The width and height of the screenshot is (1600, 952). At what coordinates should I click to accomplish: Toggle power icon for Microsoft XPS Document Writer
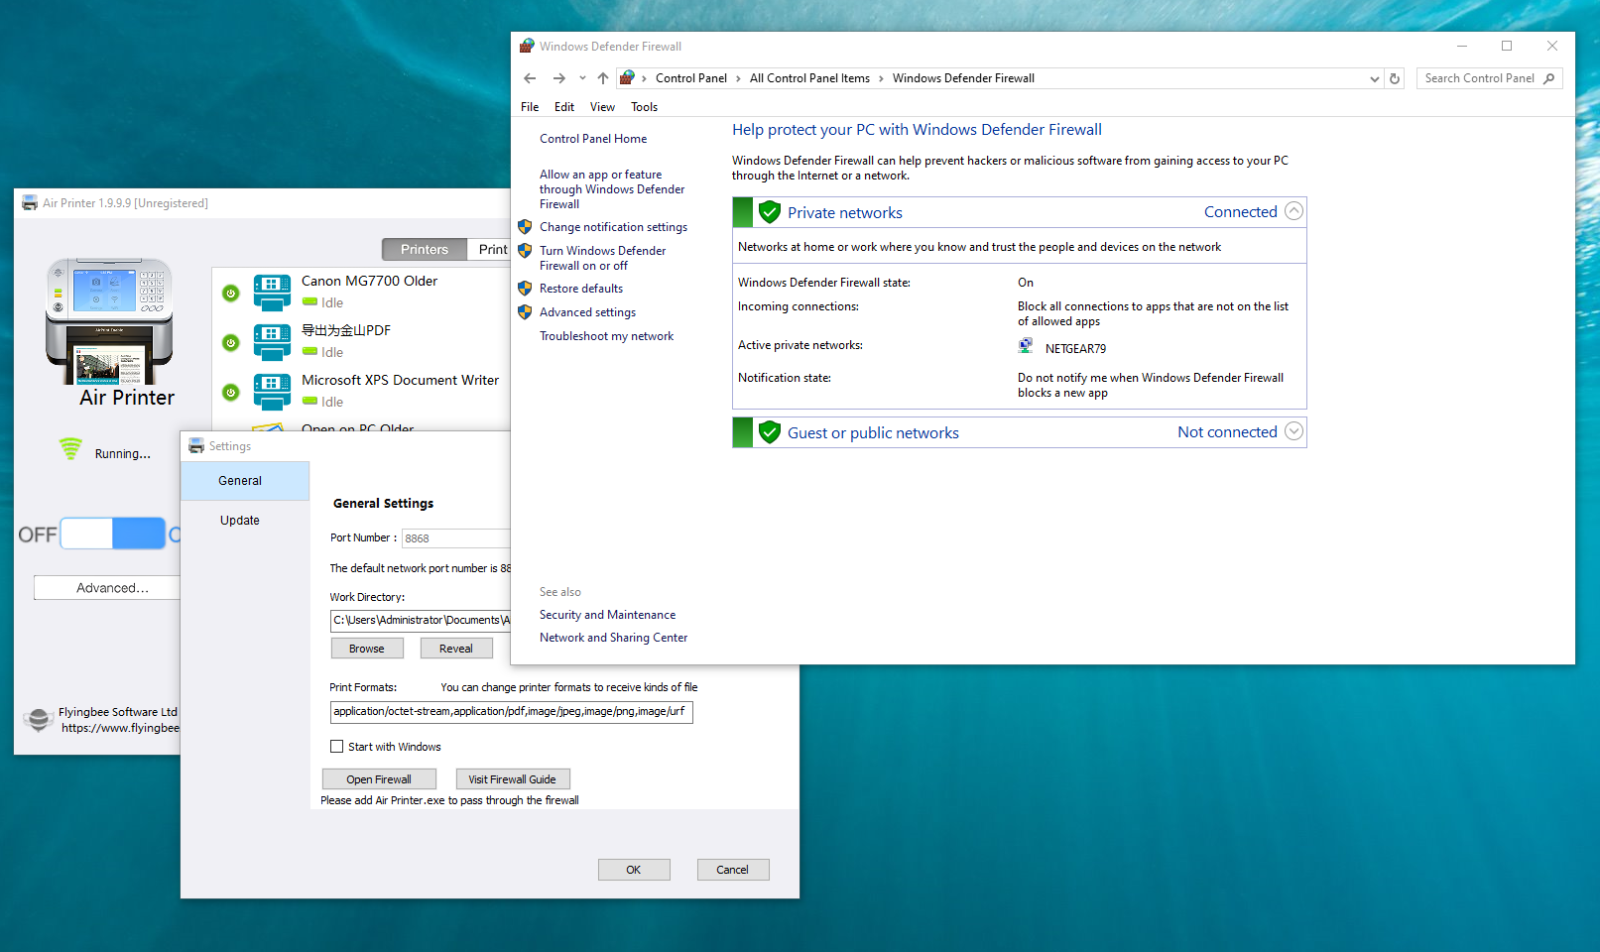tap(231, 392)
